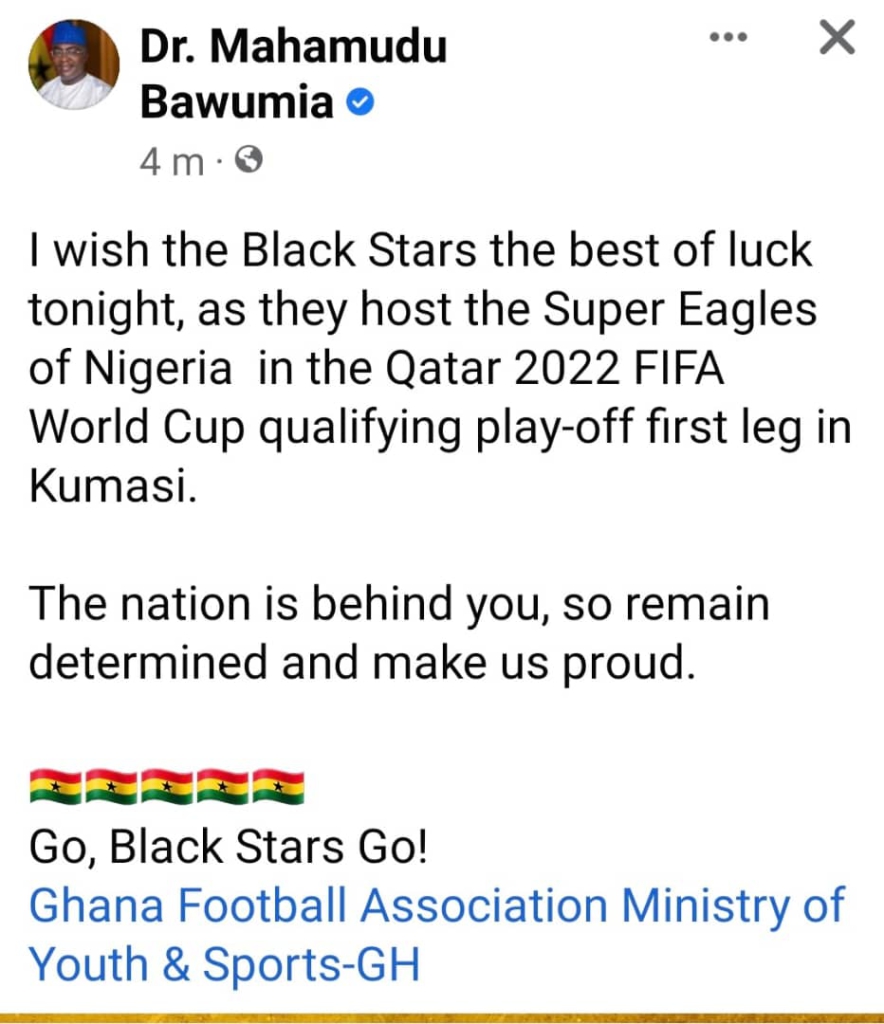Open the three-dots post options menu

(x=728, y=38)
